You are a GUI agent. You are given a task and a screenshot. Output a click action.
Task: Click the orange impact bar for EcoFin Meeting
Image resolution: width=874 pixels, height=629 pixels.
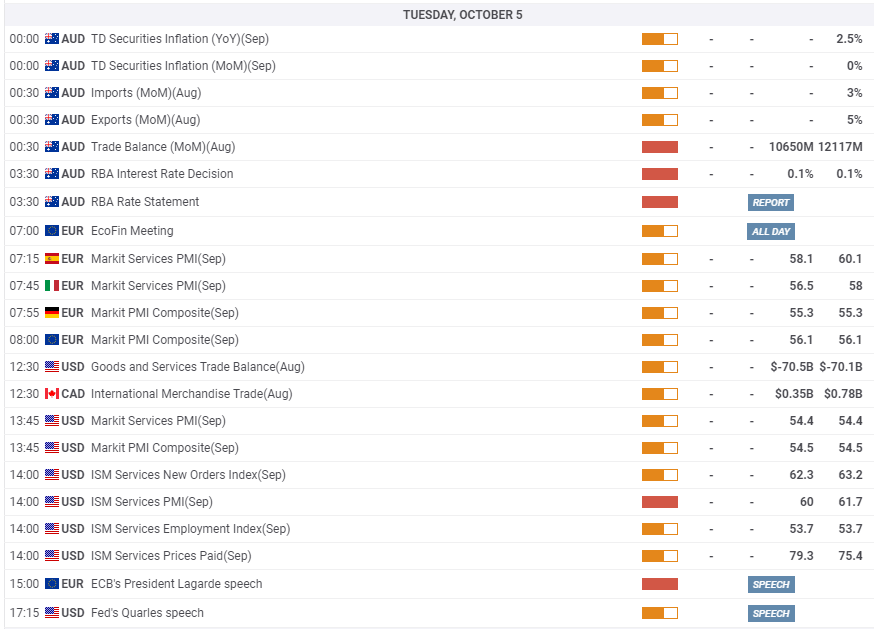tap(660, 231)
